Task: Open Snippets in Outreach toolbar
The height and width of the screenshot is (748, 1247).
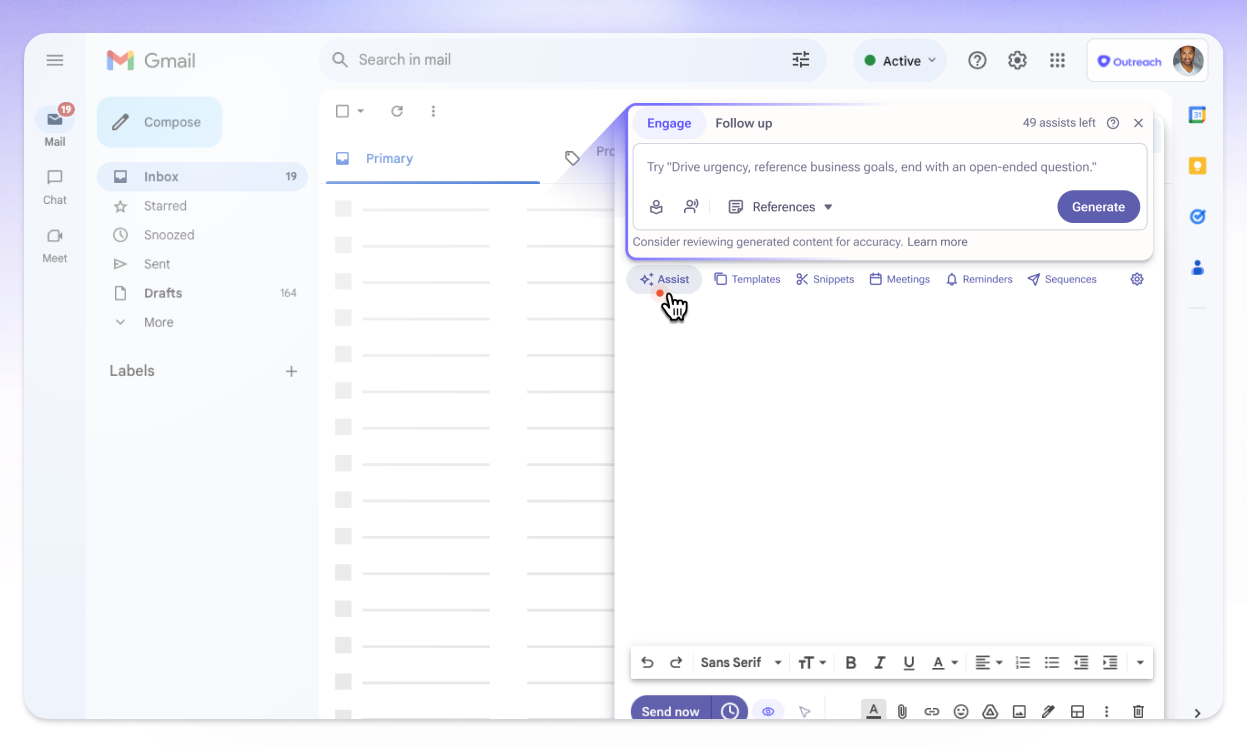Action: click(x=825, y=279)
